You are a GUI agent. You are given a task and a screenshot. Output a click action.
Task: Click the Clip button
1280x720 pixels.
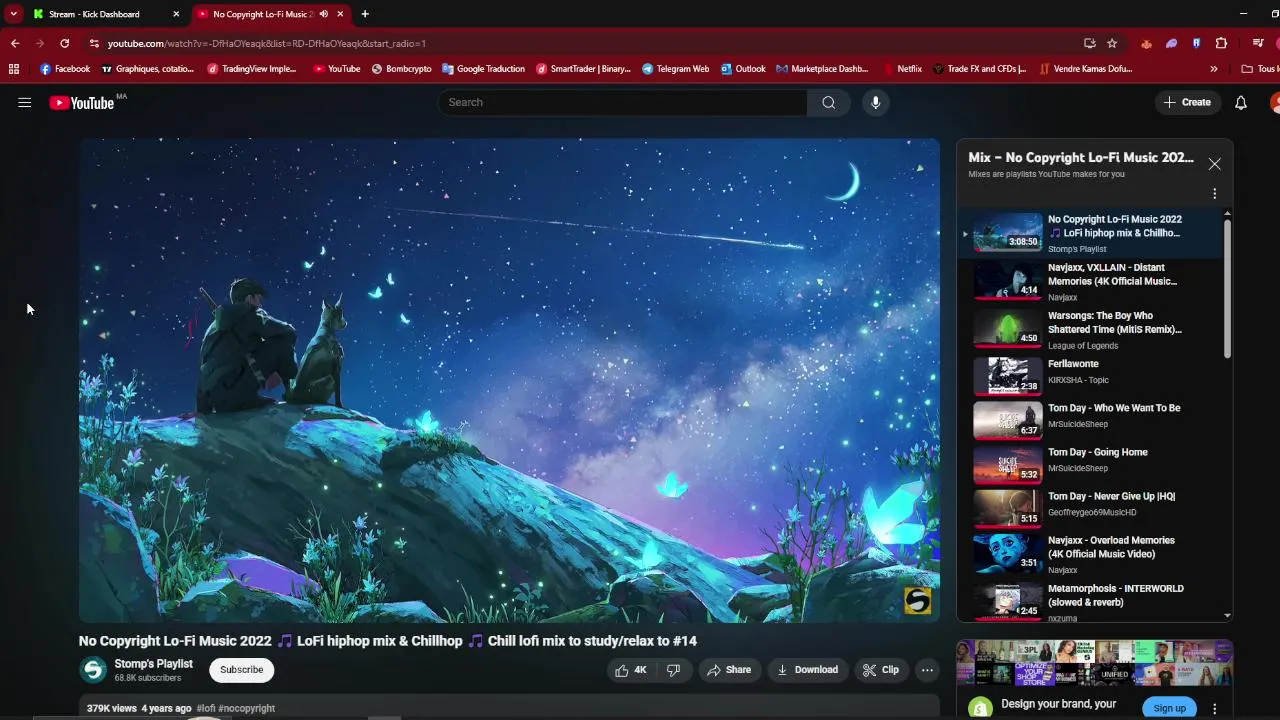click(881, 670)
